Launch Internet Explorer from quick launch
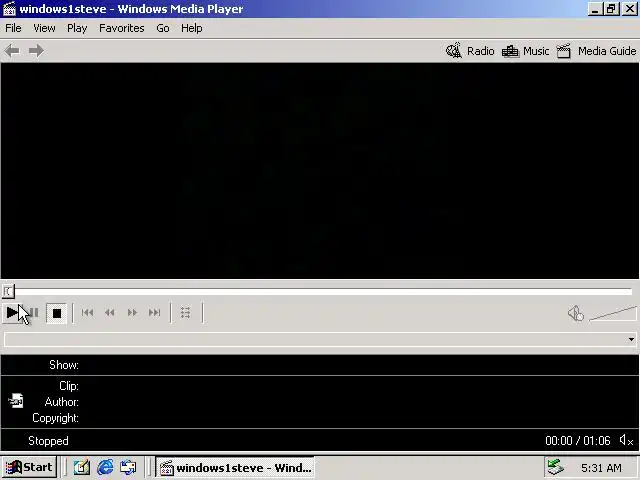Viewport: 640px width, 480px height. pos(105,467)
